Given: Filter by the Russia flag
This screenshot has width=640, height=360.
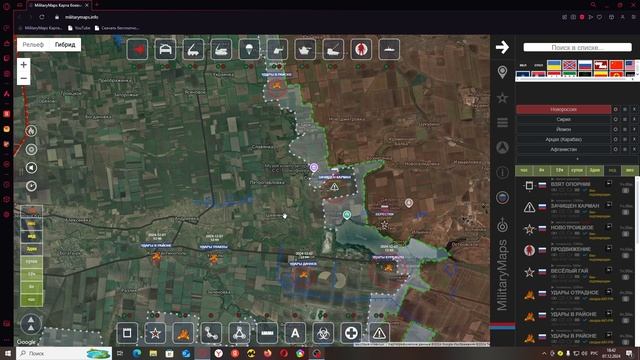Looking at the screenshot, I should [x=585, y=65].
